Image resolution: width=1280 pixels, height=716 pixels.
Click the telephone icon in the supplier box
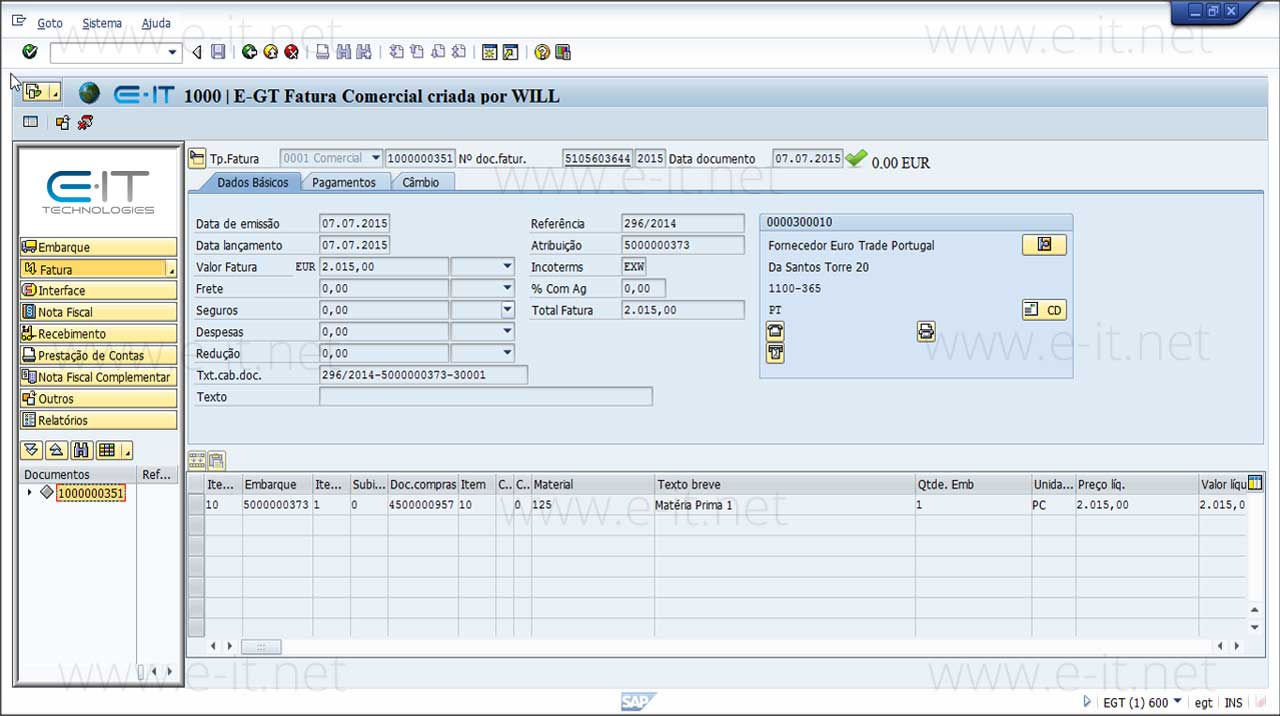coord(775,332)
